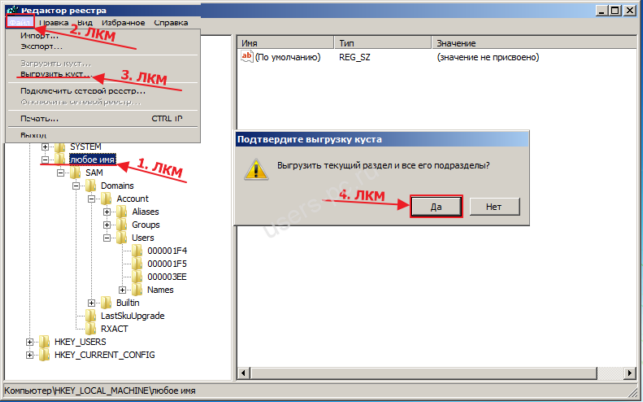Expand the HKEY_CURRENT_CONFIG branch
The image size is (643, 402).
point(30,355)
